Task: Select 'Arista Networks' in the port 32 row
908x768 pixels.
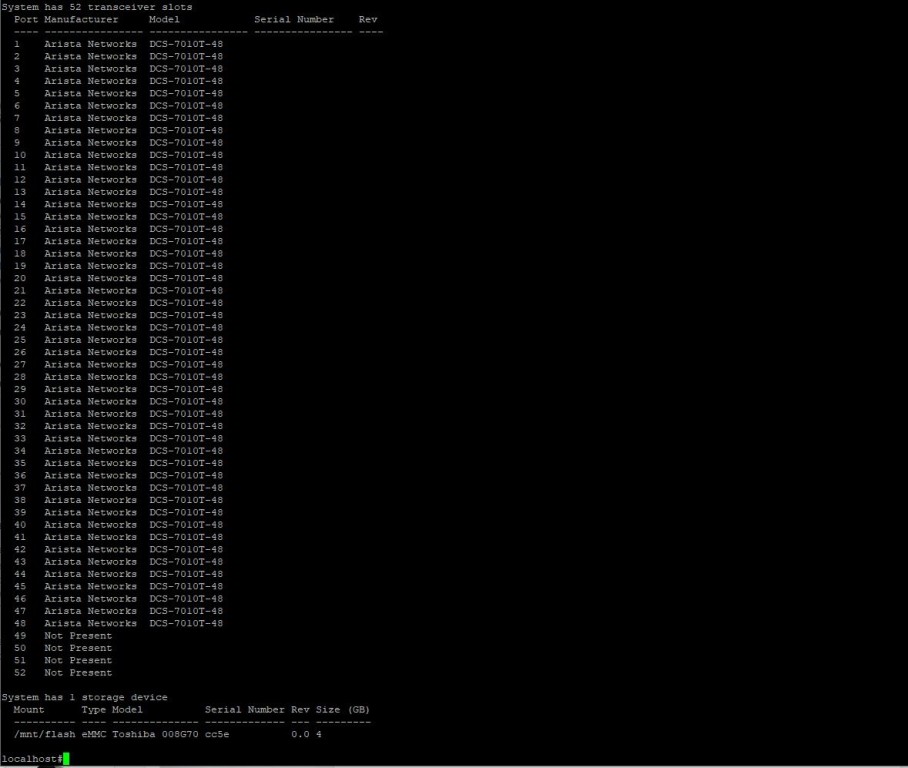Action: [90, 426]
